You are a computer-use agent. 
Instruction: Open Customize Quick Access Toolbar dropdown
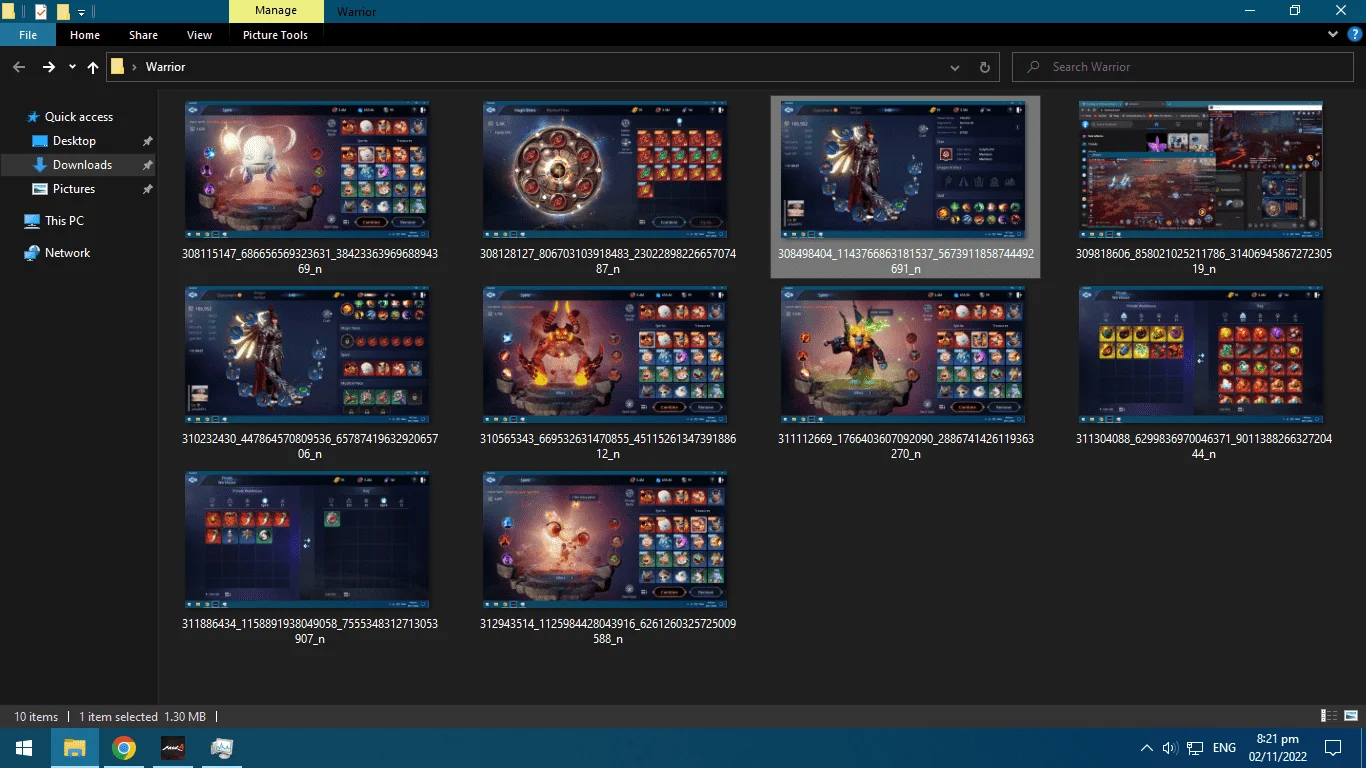81,12
